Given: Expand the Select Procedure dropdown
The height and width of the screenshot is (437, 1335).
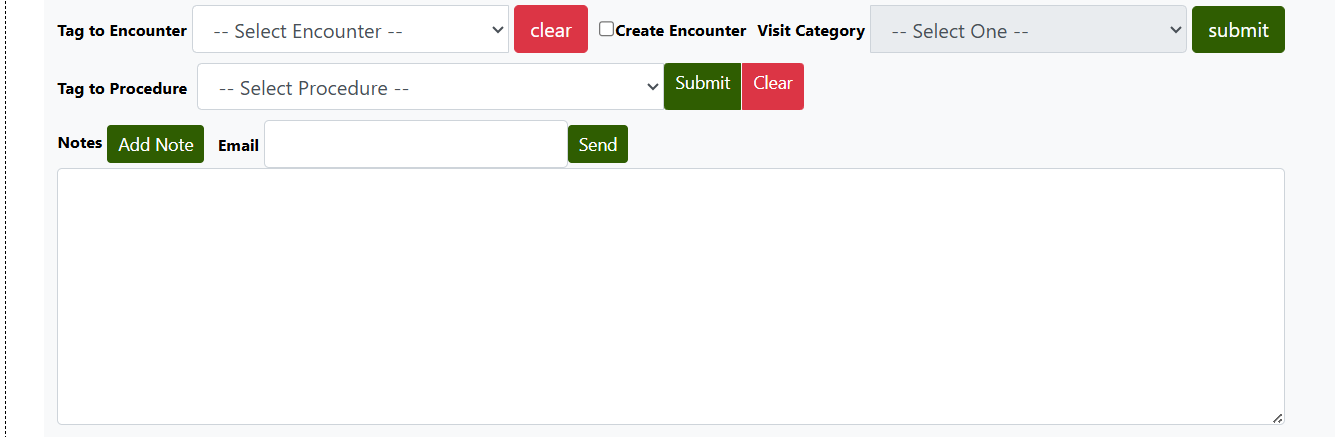Looking at the screenshot, I should (x=430, y=88).
